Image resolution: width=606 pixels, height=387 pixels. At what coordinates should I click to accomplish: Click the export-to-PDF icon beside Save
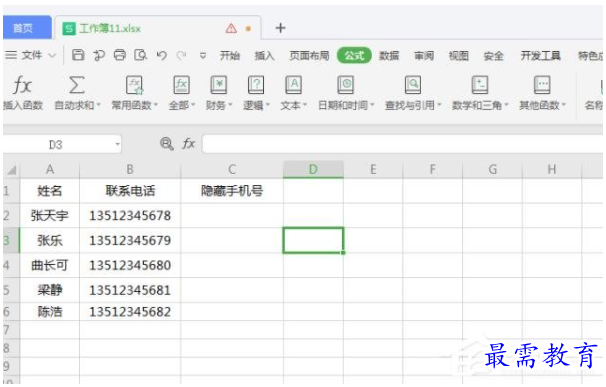(99, 55)
